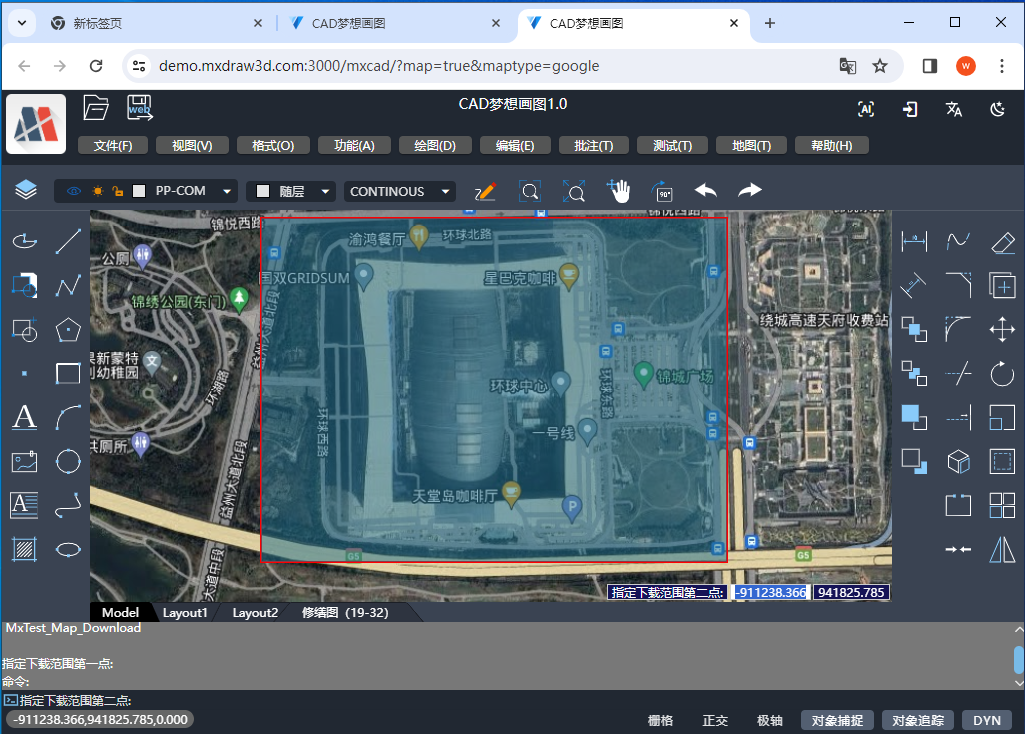The width and height of the screenshot is (1025, 734).
Task: Expand the 随层 color dropdown
Action: point(325,192)
